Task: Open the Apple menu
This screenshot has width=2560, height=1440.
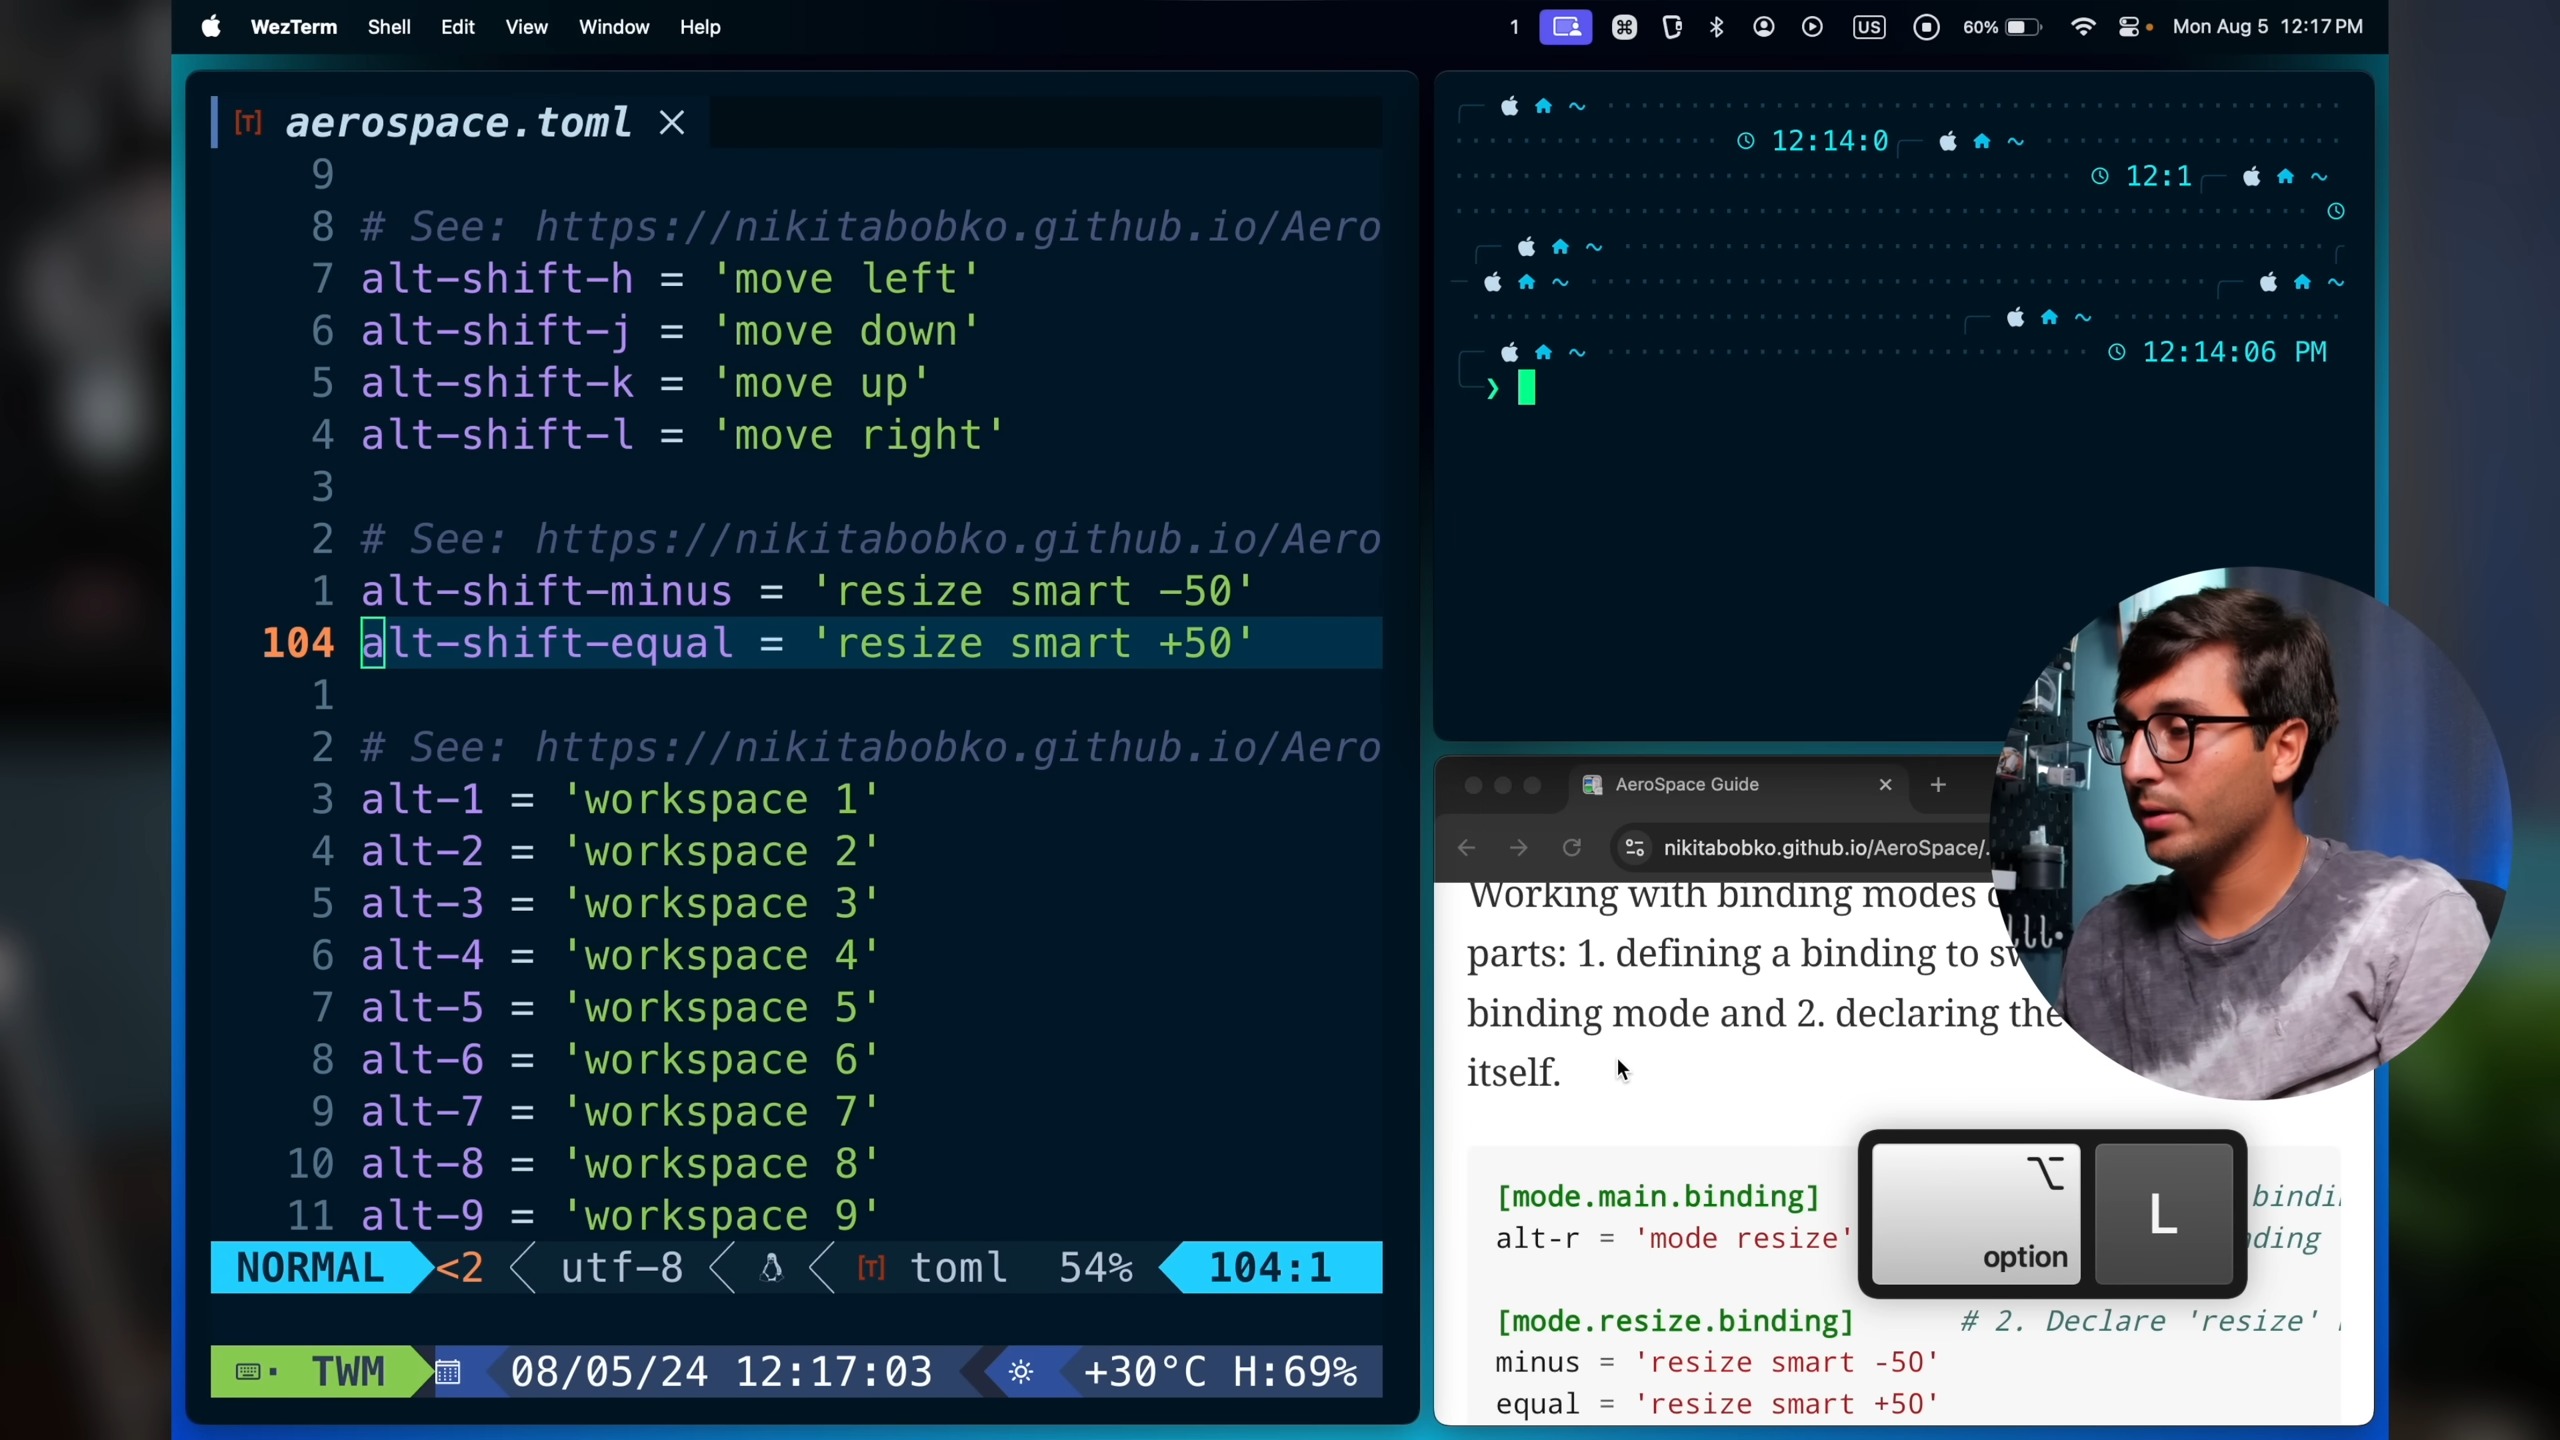Action: click(x=210, y=27)
